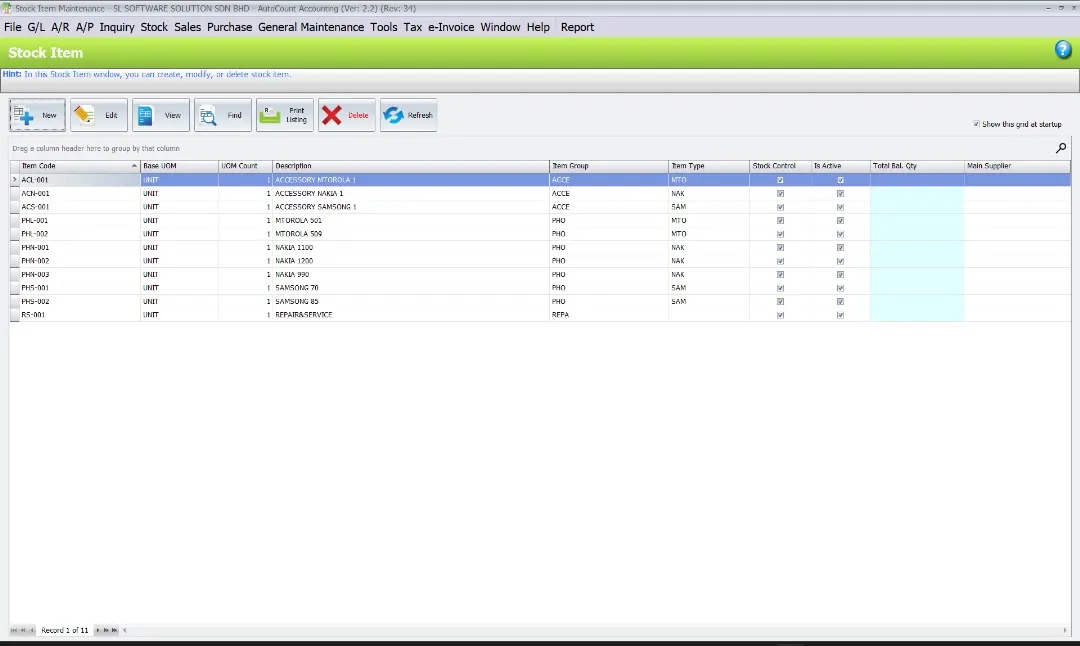Delete the selected stock item
Screen dimensions: 1080x646
click(345, 114)
